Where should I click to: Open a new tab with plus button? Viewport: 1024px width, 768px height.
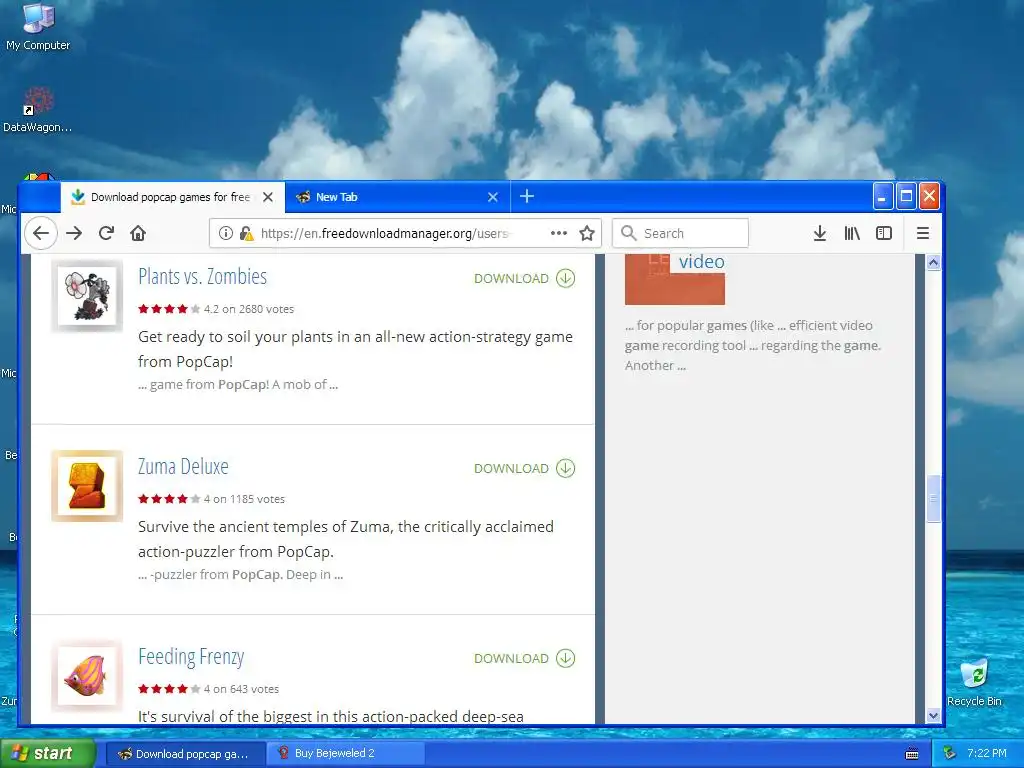527,196
